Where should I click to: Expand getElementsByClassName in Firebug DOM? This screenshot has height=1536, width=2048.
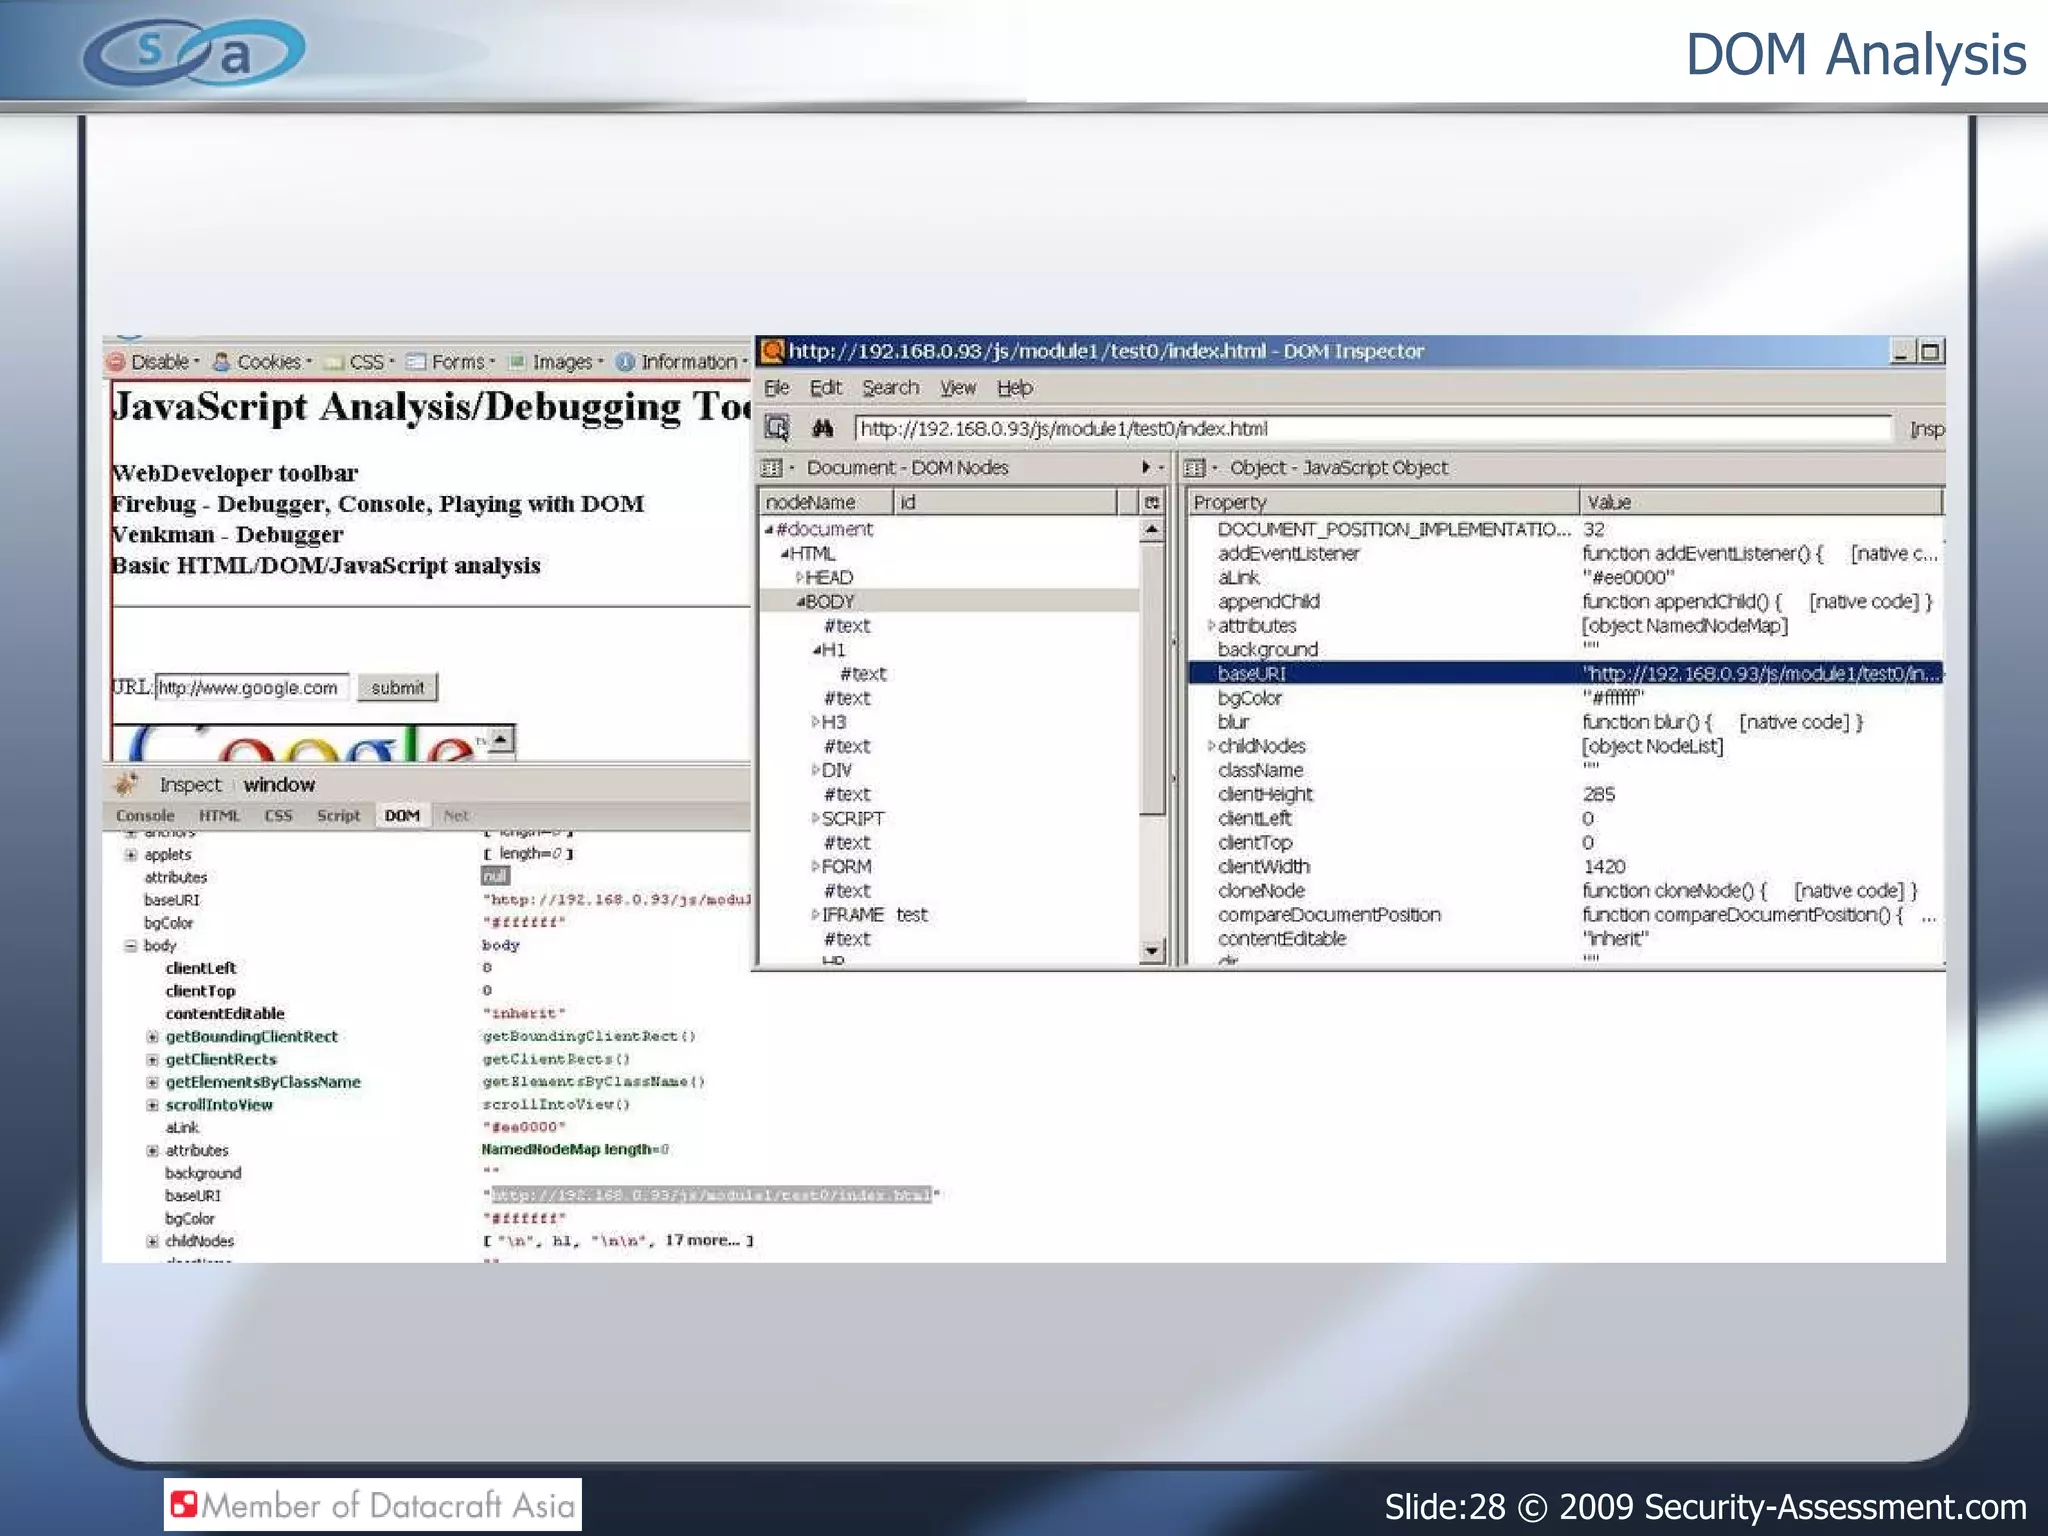(152, 1083)
